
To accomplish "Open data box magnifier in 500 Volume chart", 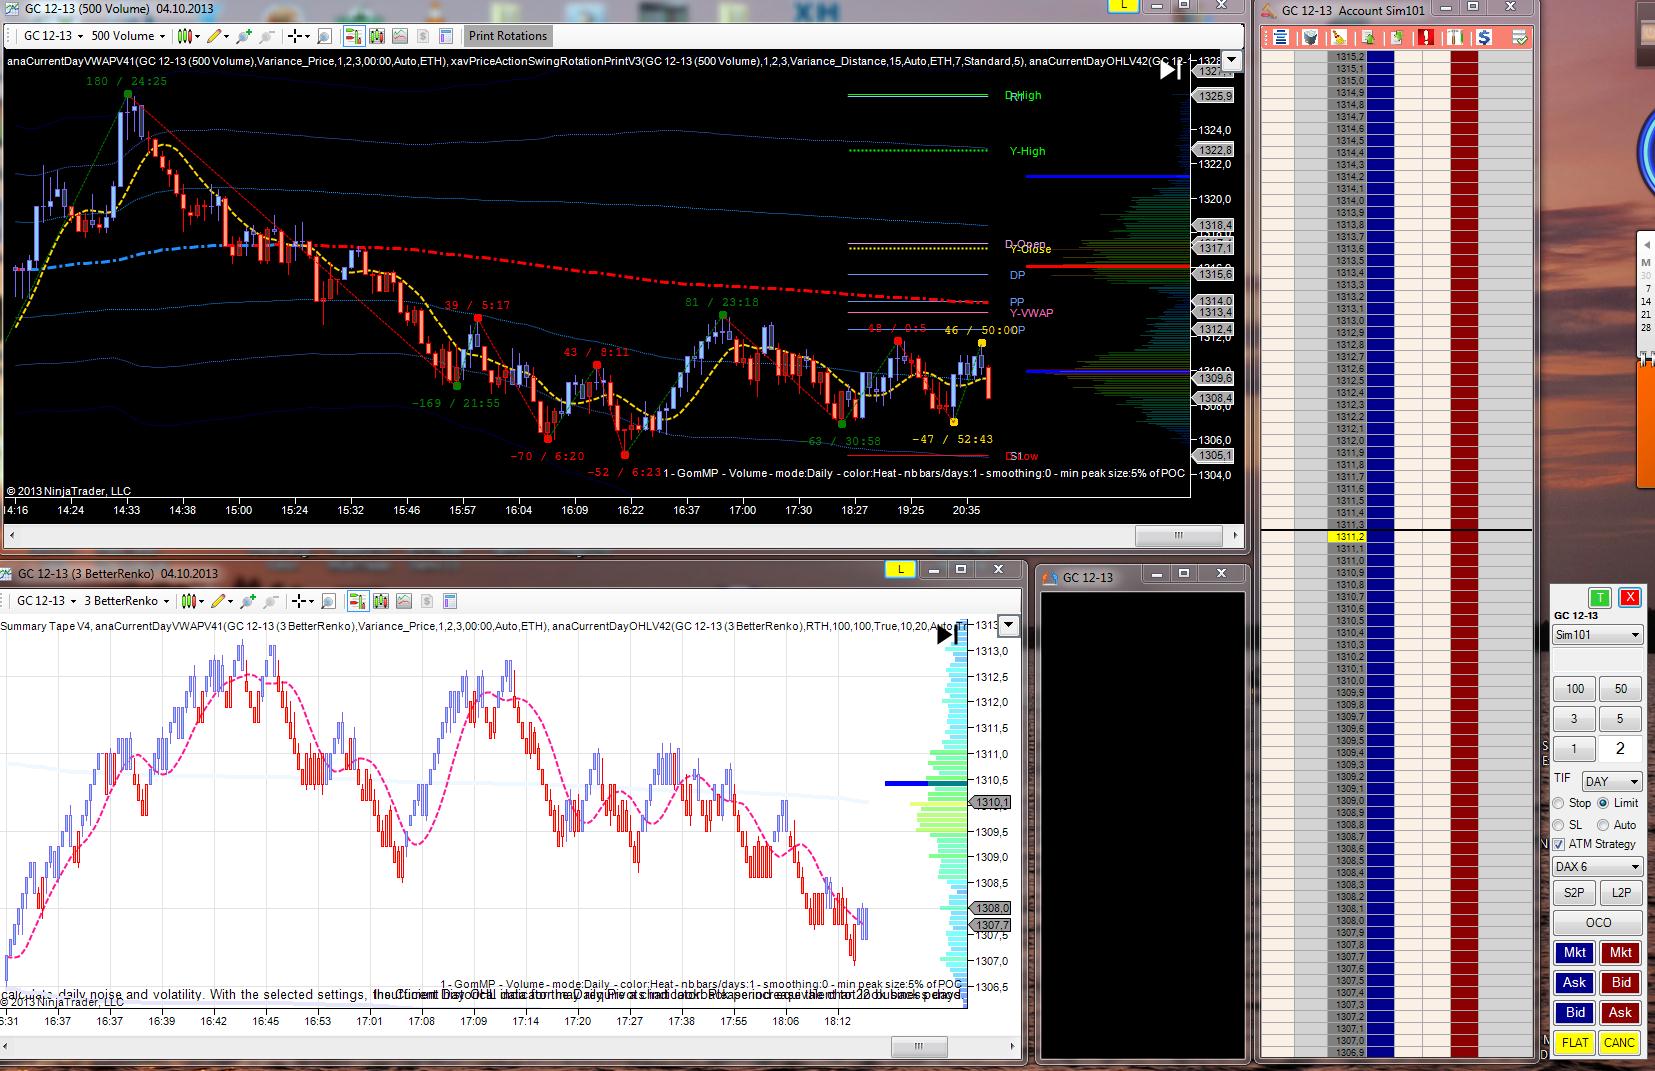I will (x=324, y=36).
